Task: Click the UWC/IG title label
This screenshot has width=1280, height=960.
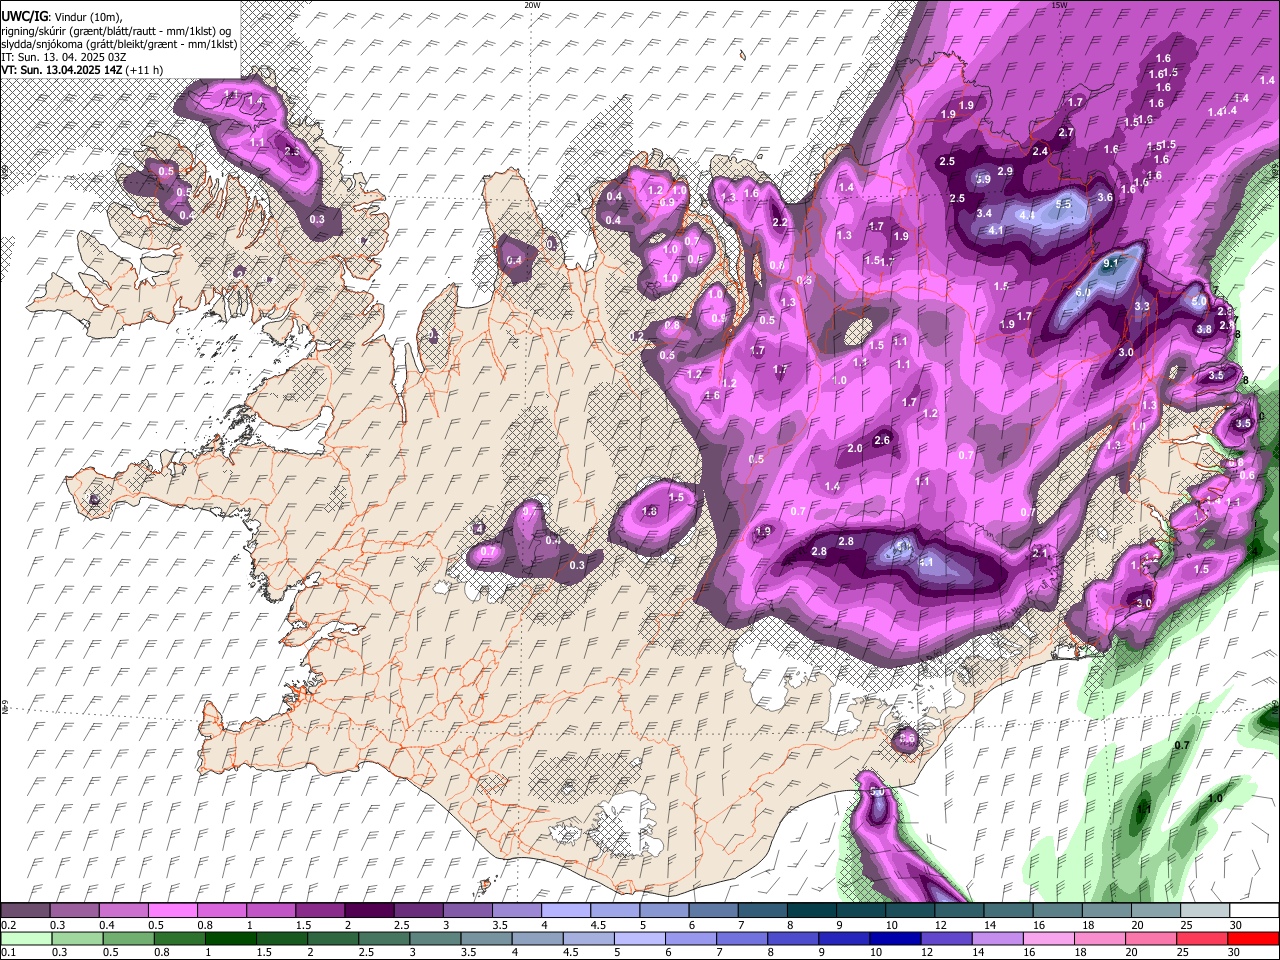Action: (24, 15)
